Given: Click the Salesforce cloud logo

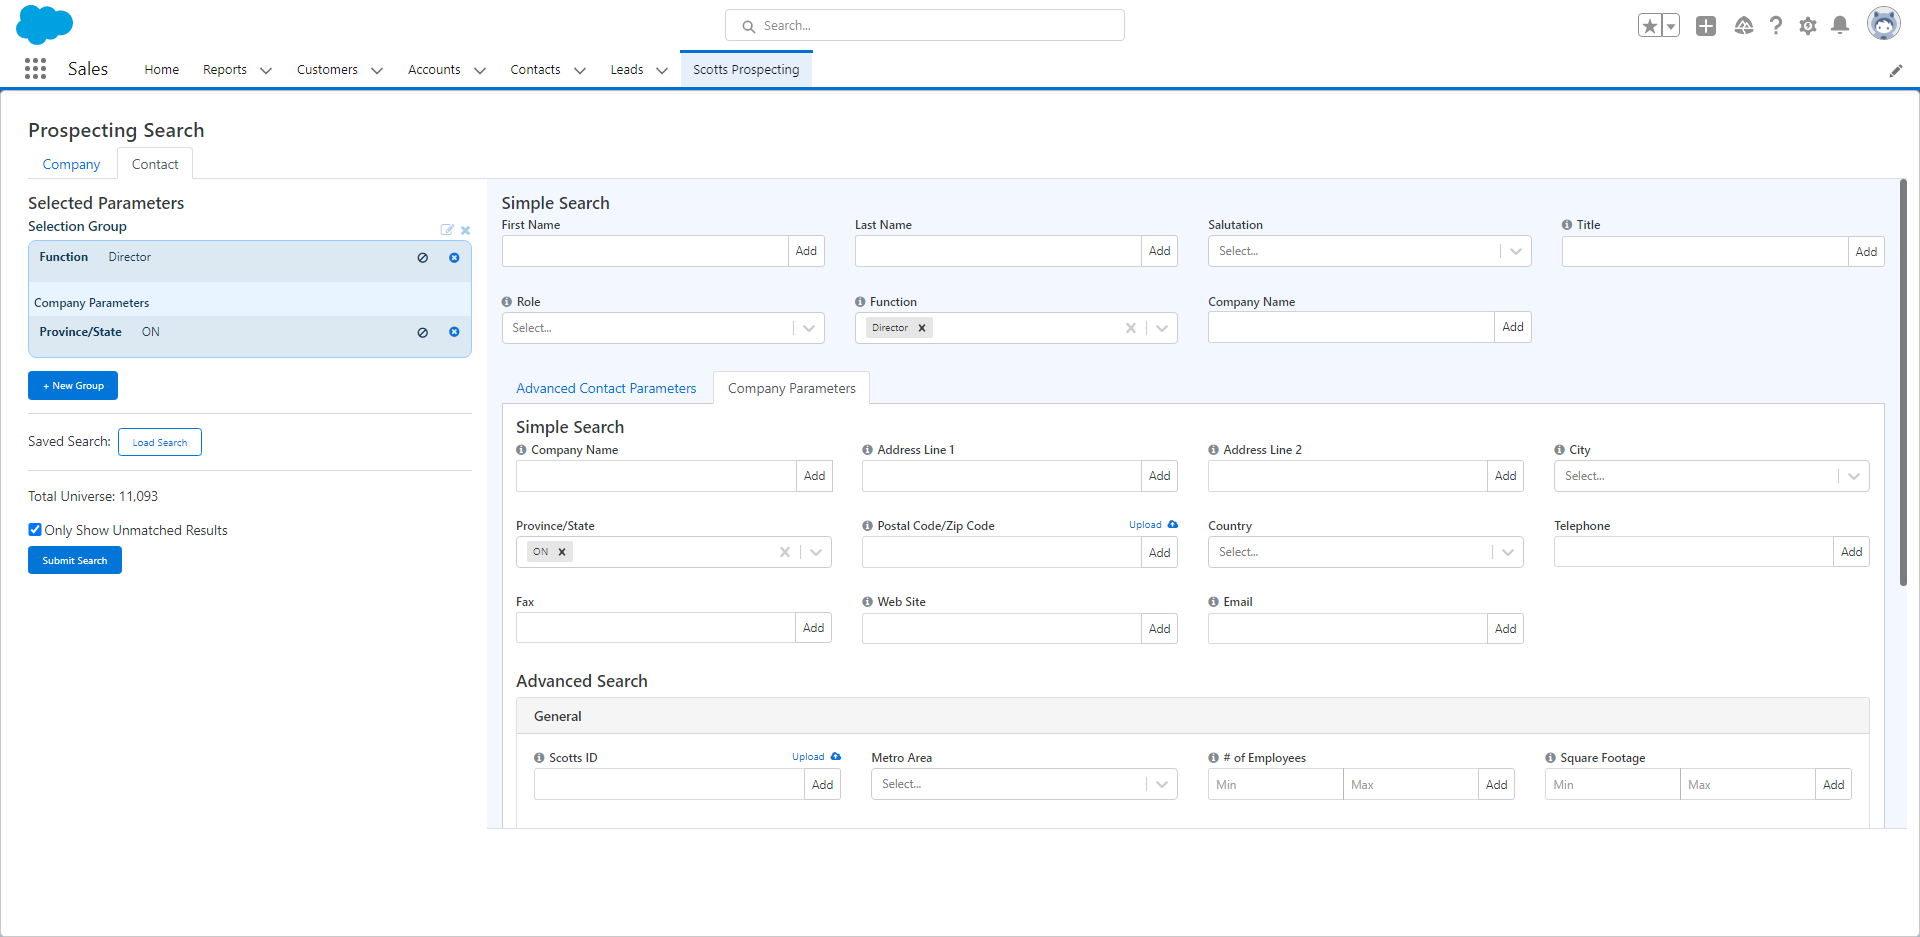Looking at the screenshot, I should pos(45,25).
